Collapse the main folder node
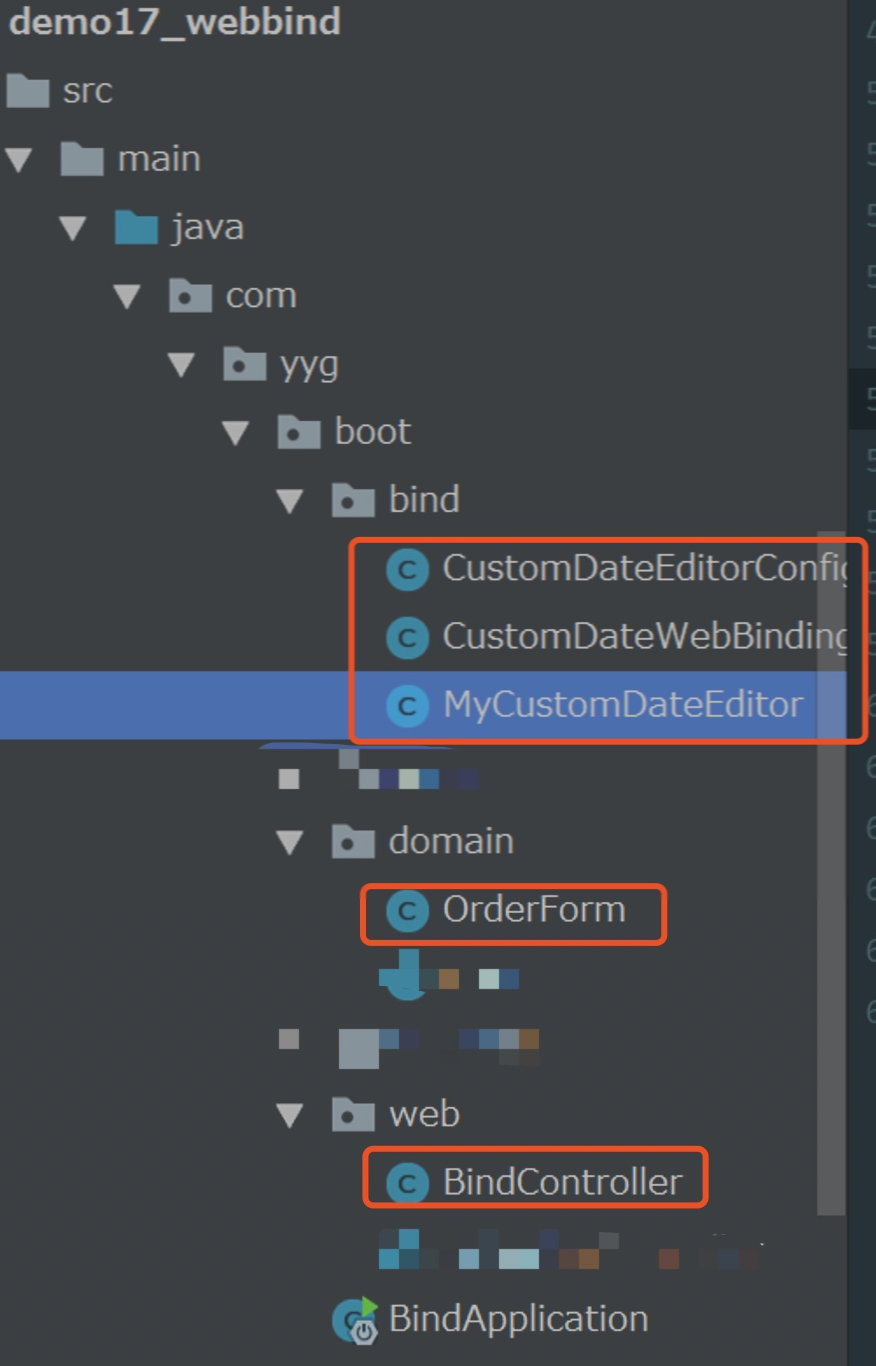The image size is (876, 1366). [x=18, y=158]
